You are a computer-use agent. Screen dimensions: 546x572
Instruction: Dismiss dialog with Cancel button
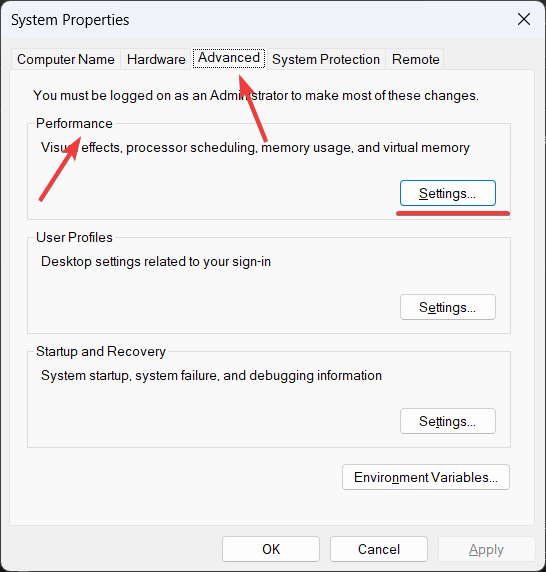[x=379, y=549]
